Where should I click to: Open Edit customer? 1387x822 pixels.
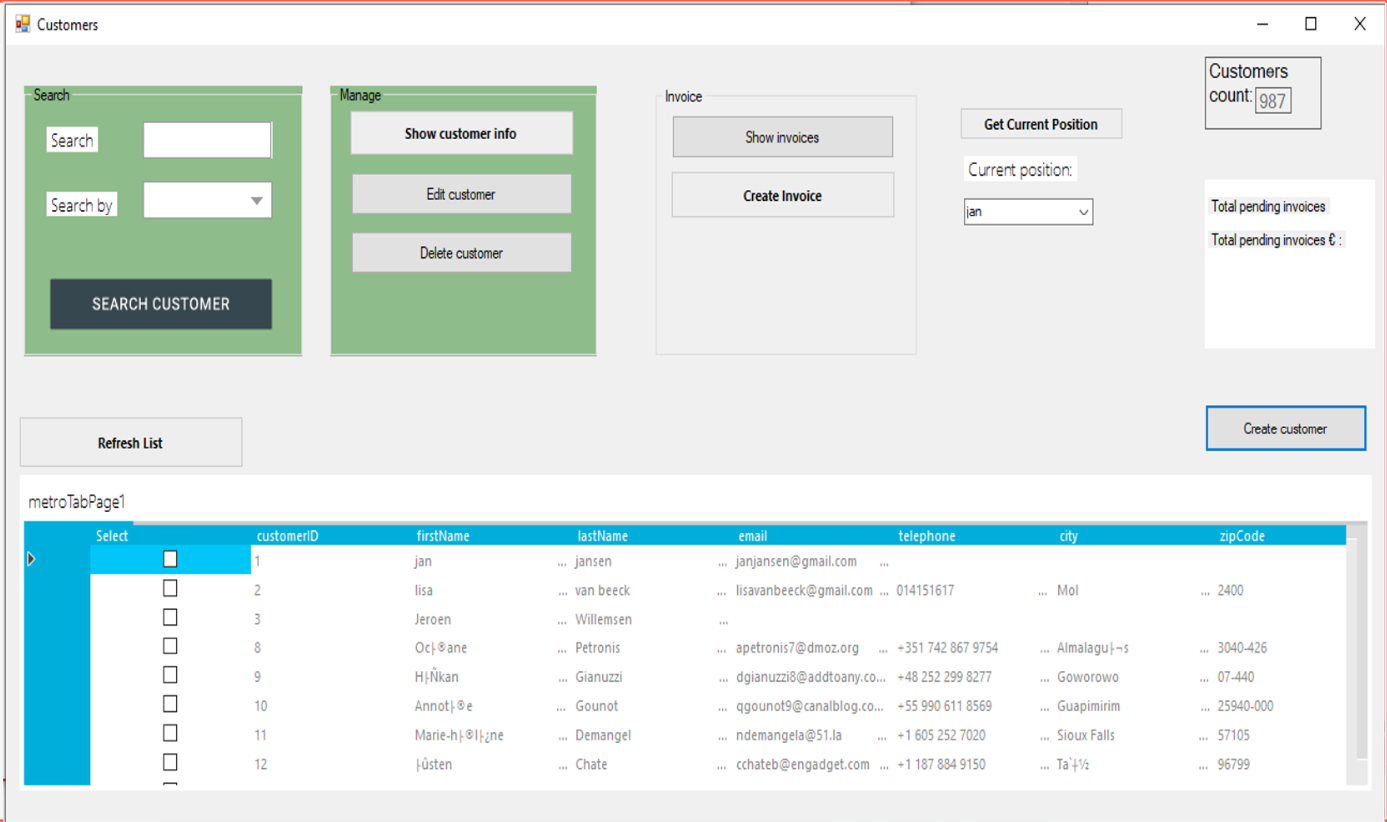point(461,194)
